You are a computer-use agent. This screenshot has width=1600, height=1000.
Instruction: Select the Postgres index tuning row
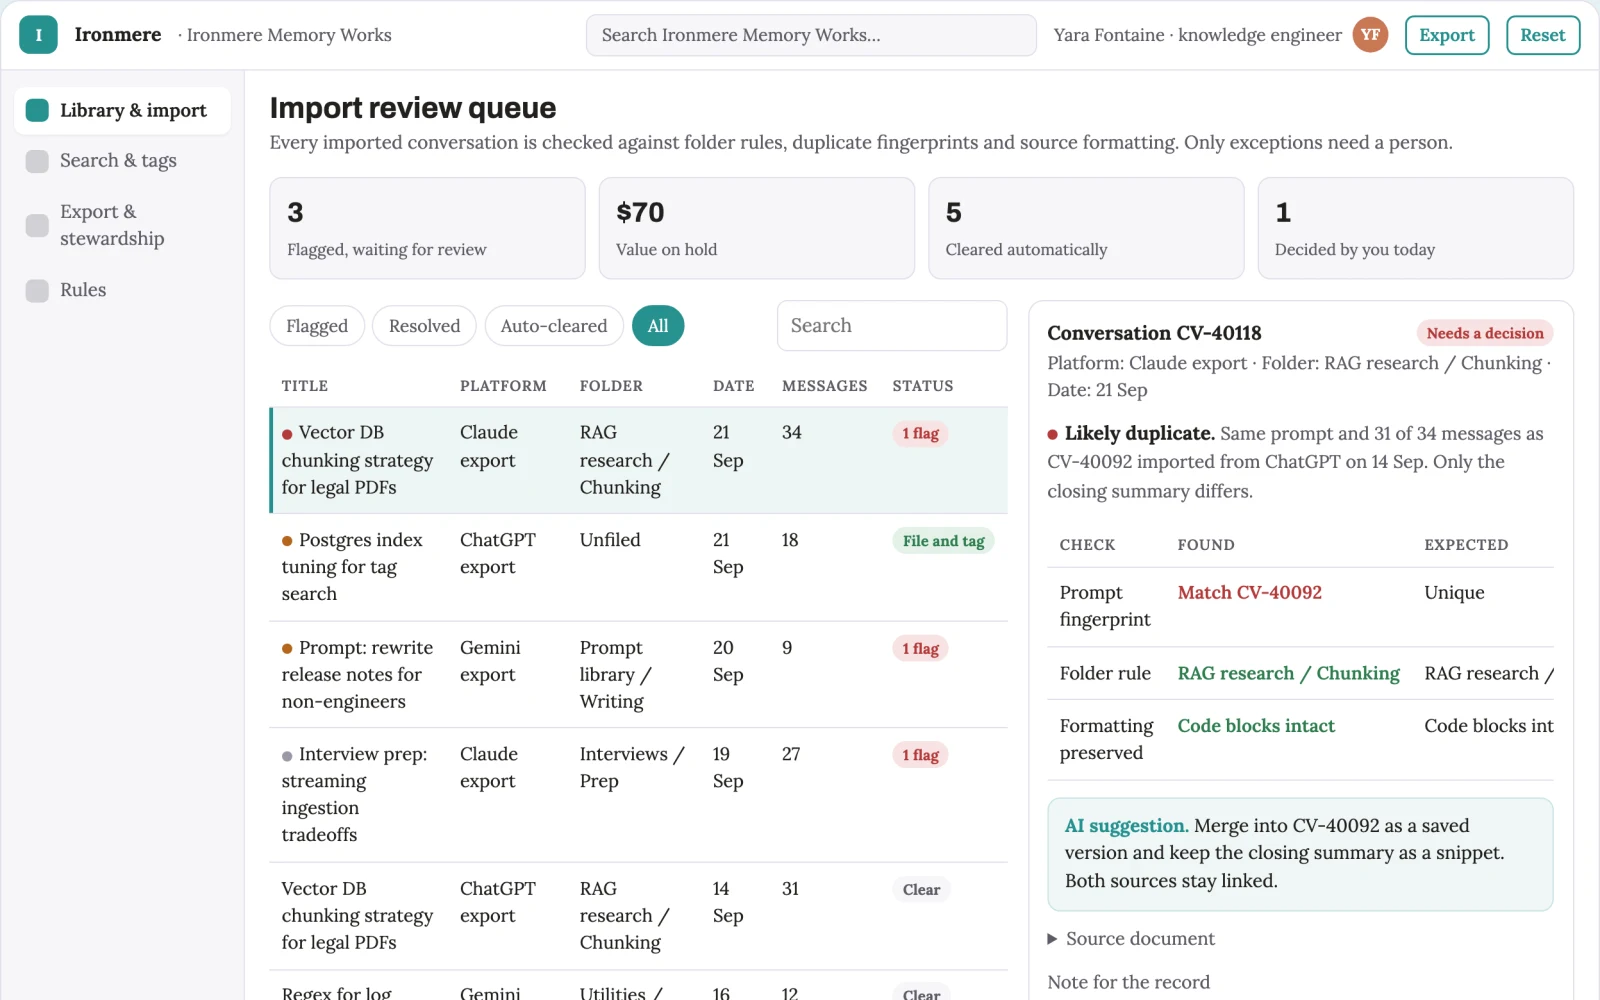pyautogui.click(x=639, y=567)
